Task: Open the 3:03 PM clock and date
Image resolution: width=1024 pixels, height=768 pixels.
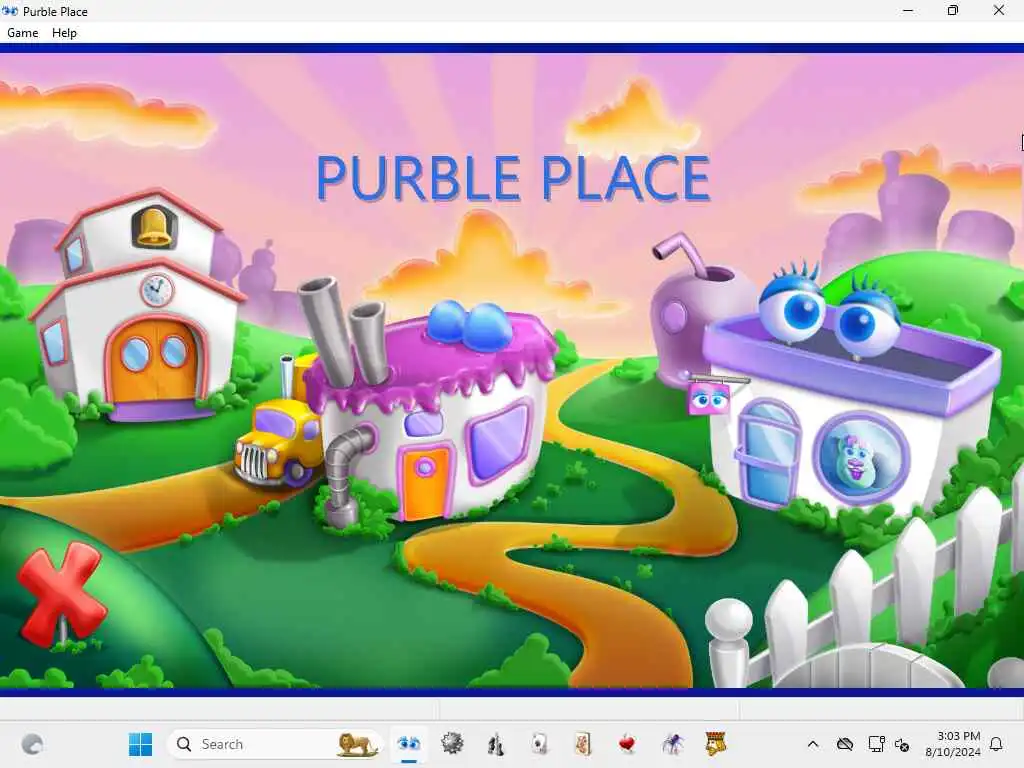Action: (x=953, y=744)
